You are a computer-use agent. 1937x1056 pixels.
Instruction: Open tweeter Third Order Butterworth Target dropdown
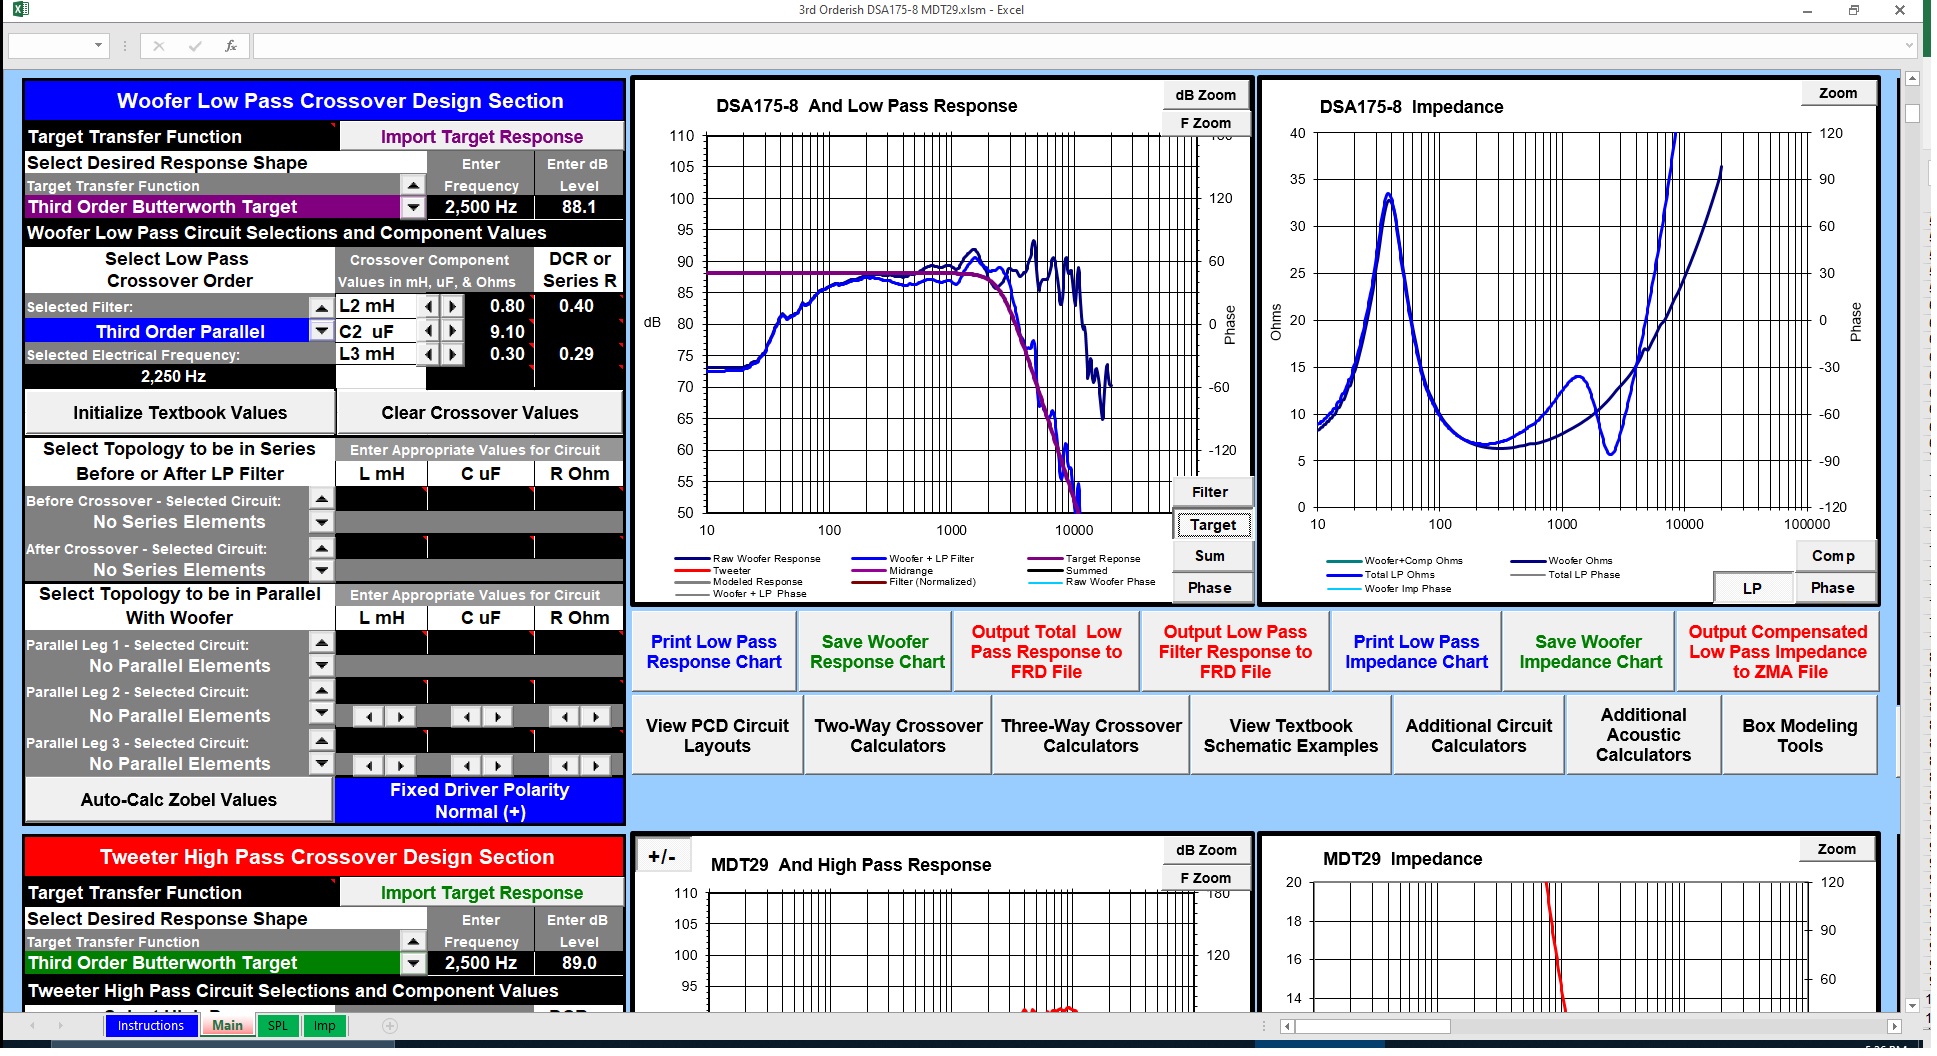pyautogui.click(x=413, y=963)
